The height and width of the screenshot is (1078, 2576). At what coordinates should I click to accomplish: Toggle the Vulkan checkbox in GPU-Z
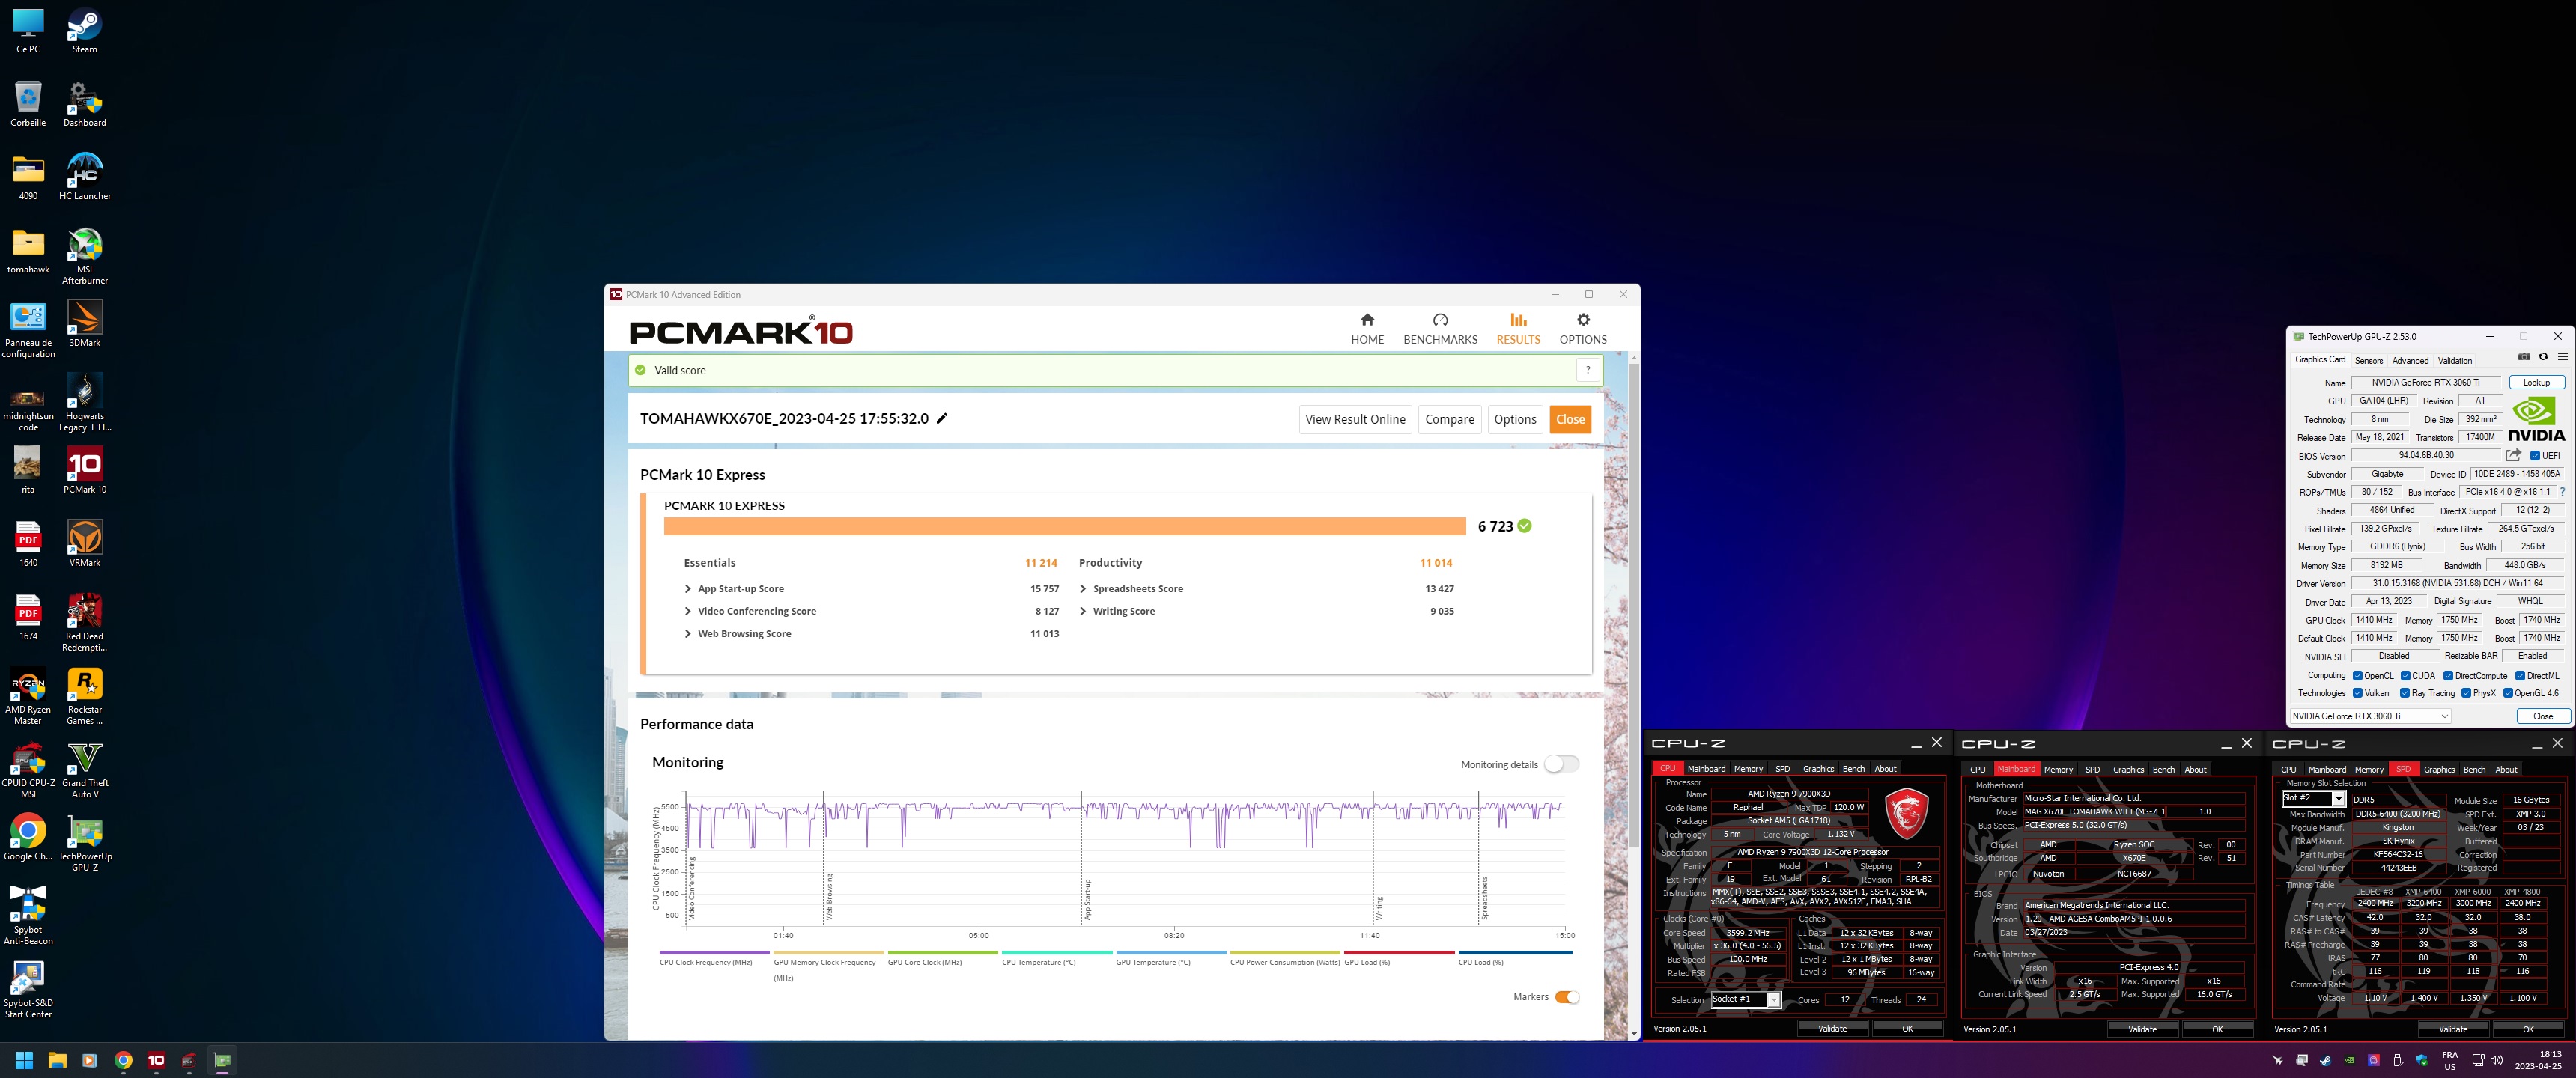point(2358,693)
